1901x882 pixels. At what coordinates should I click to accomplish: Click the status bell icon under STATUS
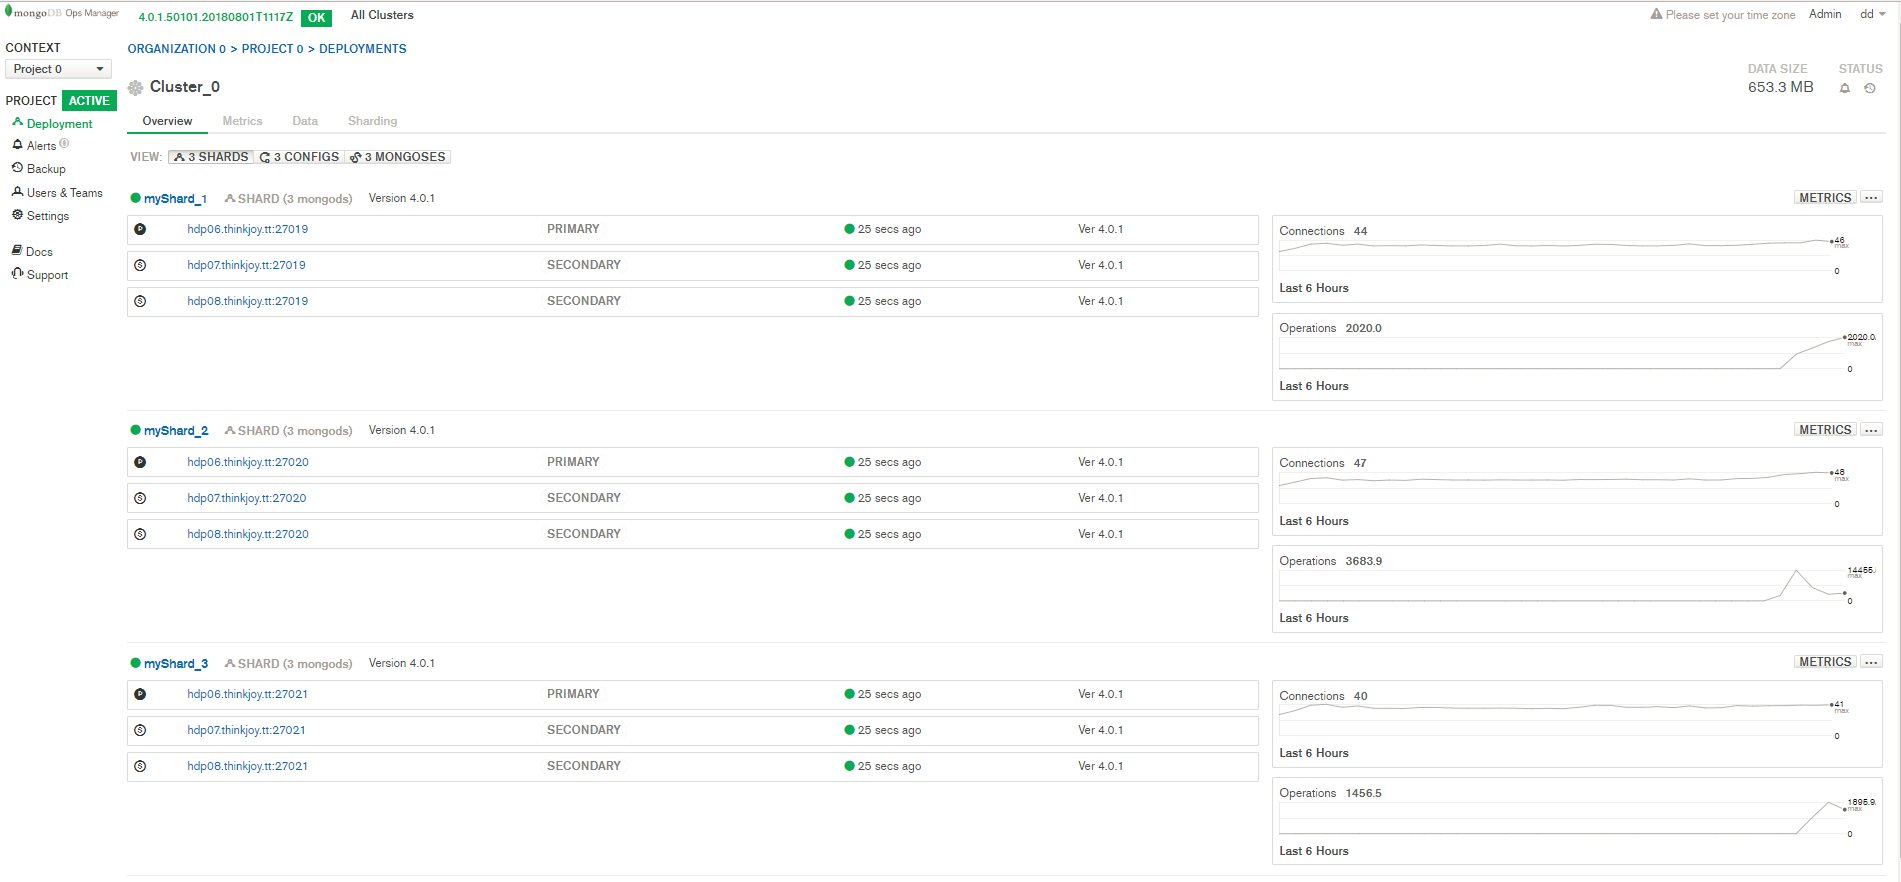[1845, 88]
